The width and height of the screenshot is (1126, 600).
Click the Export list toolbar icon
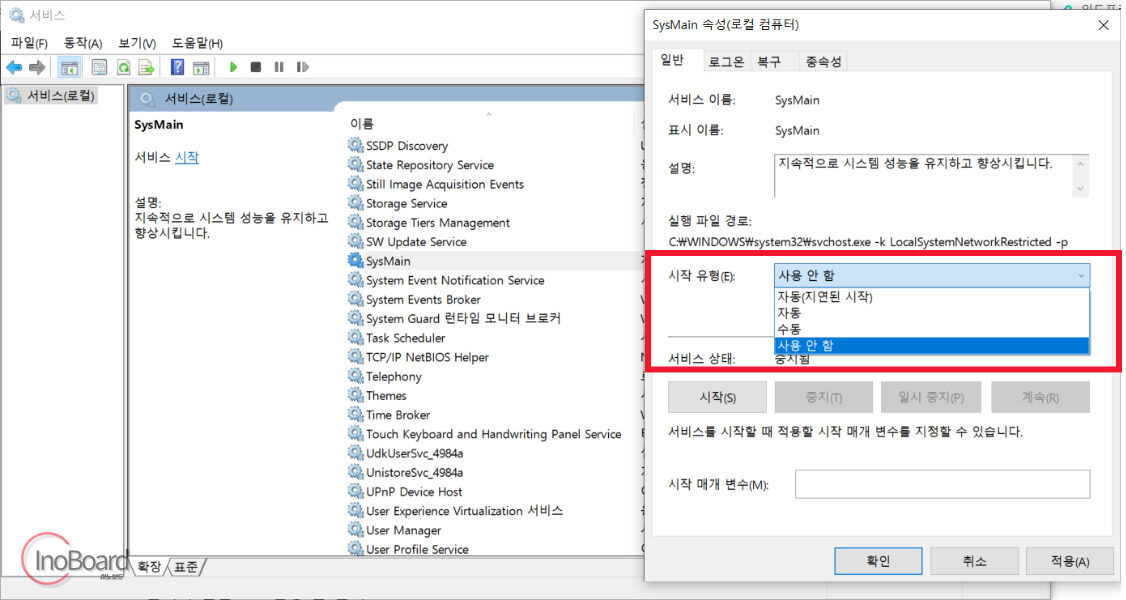coord(146,67)
